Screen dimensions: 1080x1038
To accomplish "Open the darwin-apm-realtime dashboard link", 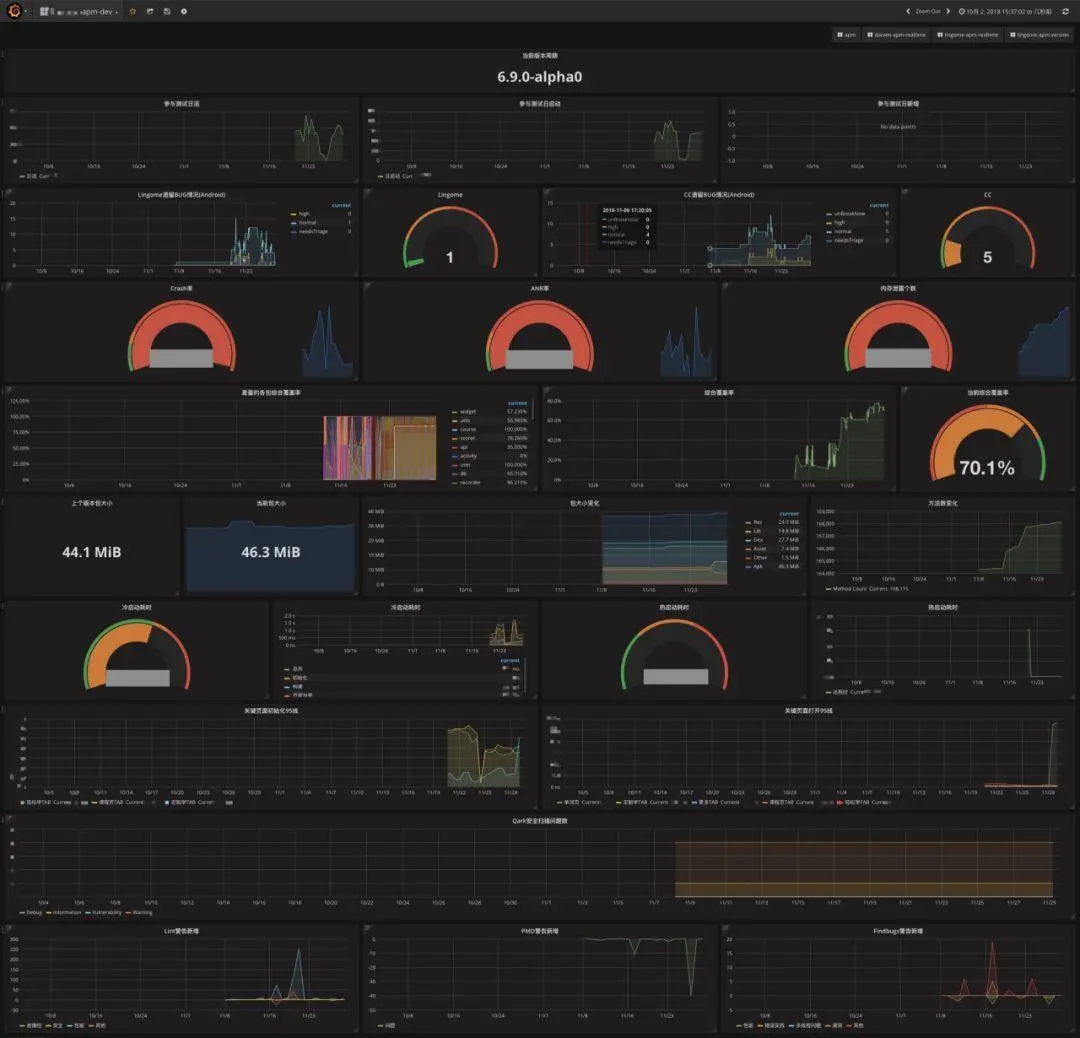I will pyautogui.click(x=896, y=34).
